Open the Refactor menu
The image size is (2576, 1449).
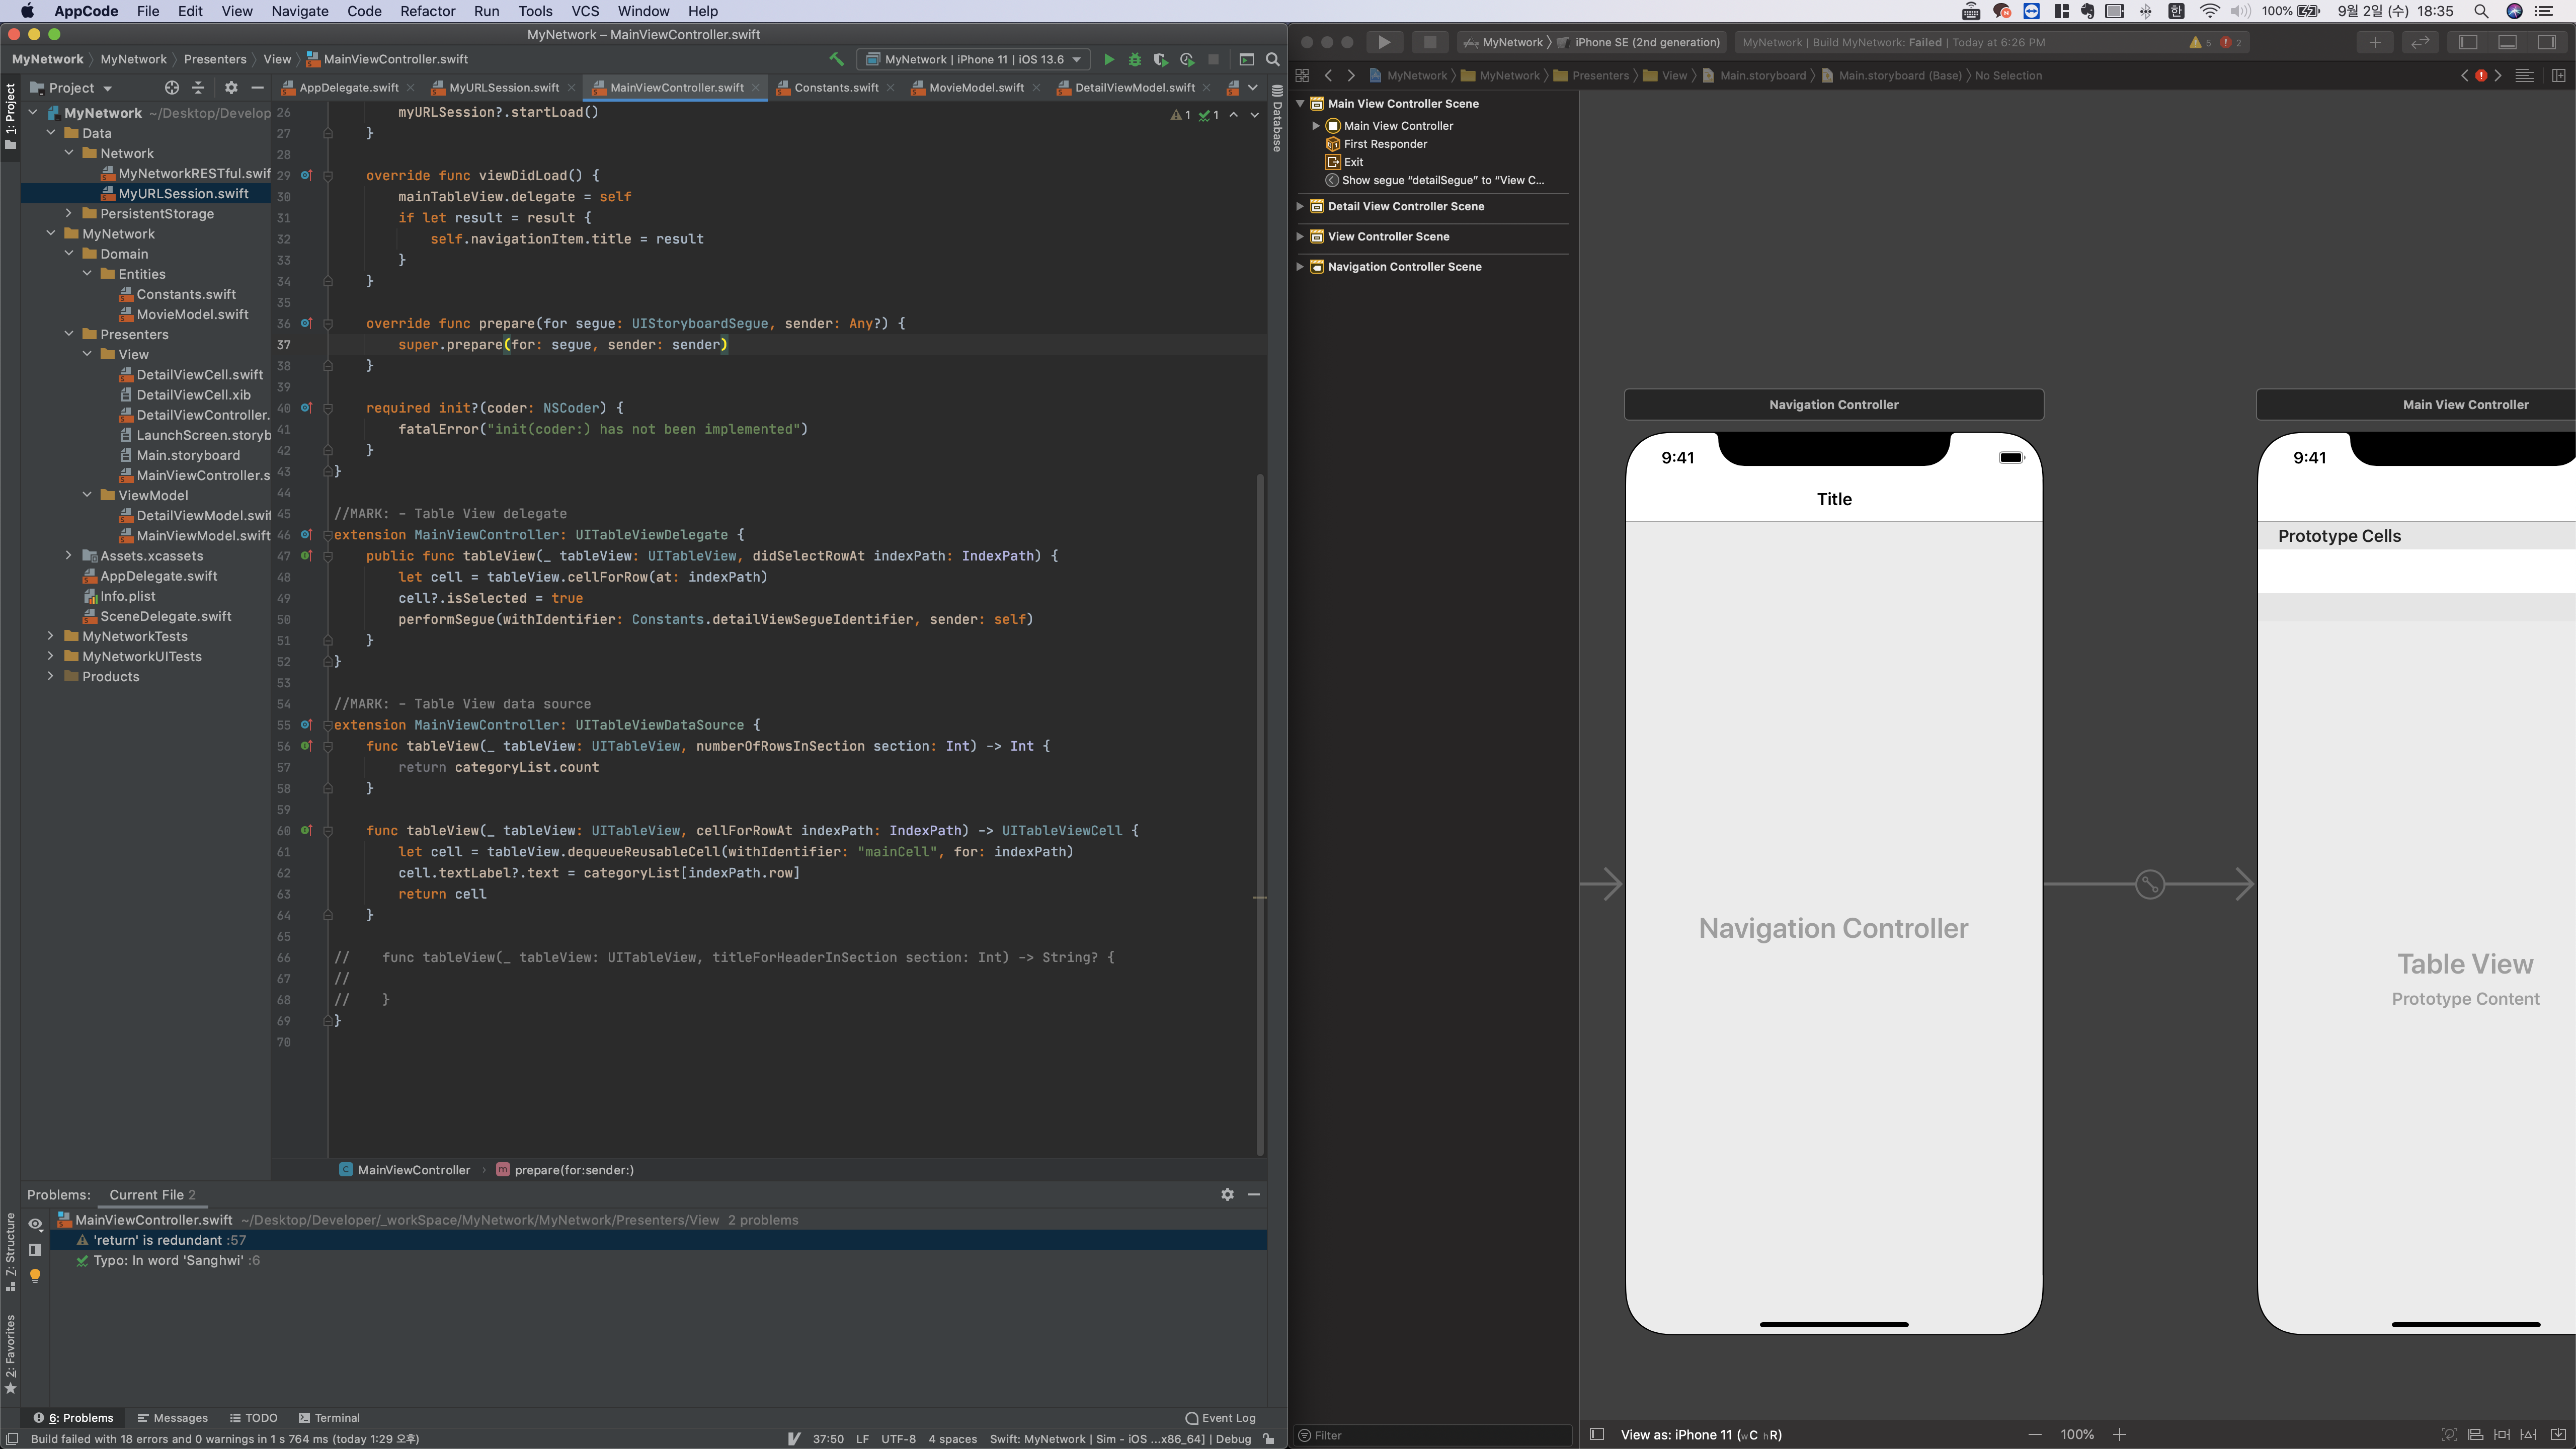427,11
